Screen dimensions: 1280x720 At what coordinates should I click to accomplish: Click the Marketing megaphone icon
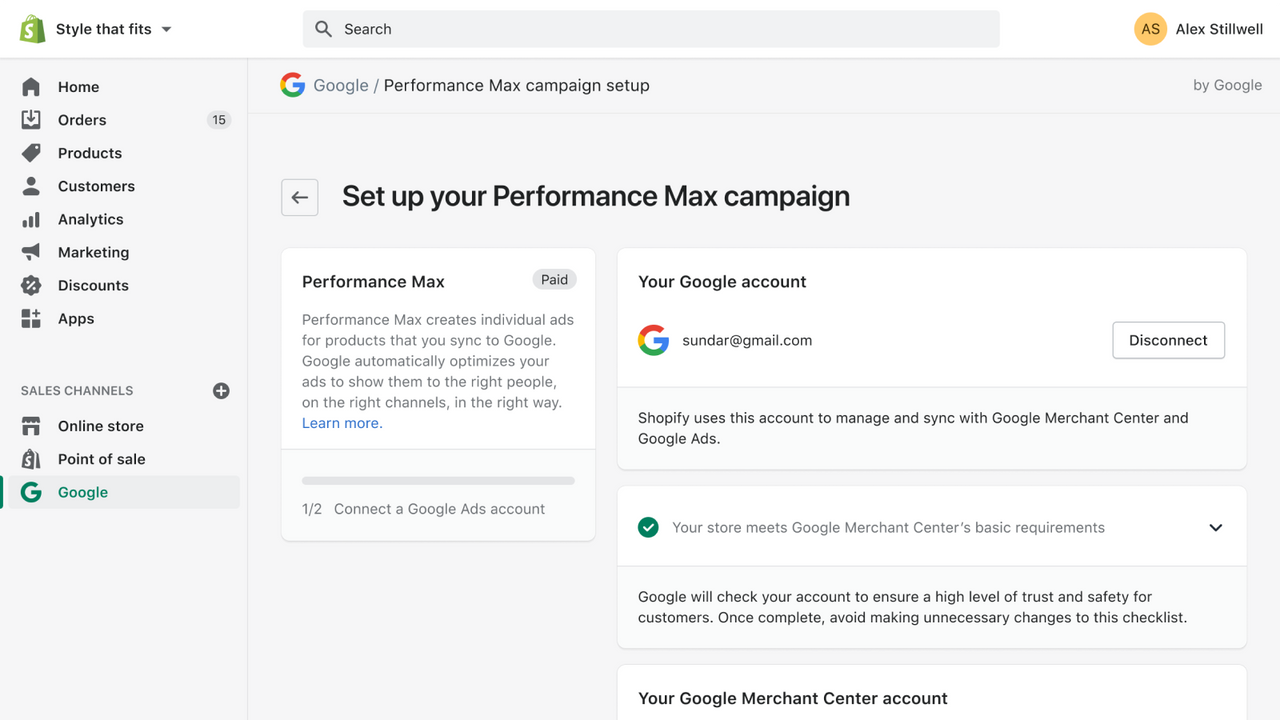pos(31,252)
